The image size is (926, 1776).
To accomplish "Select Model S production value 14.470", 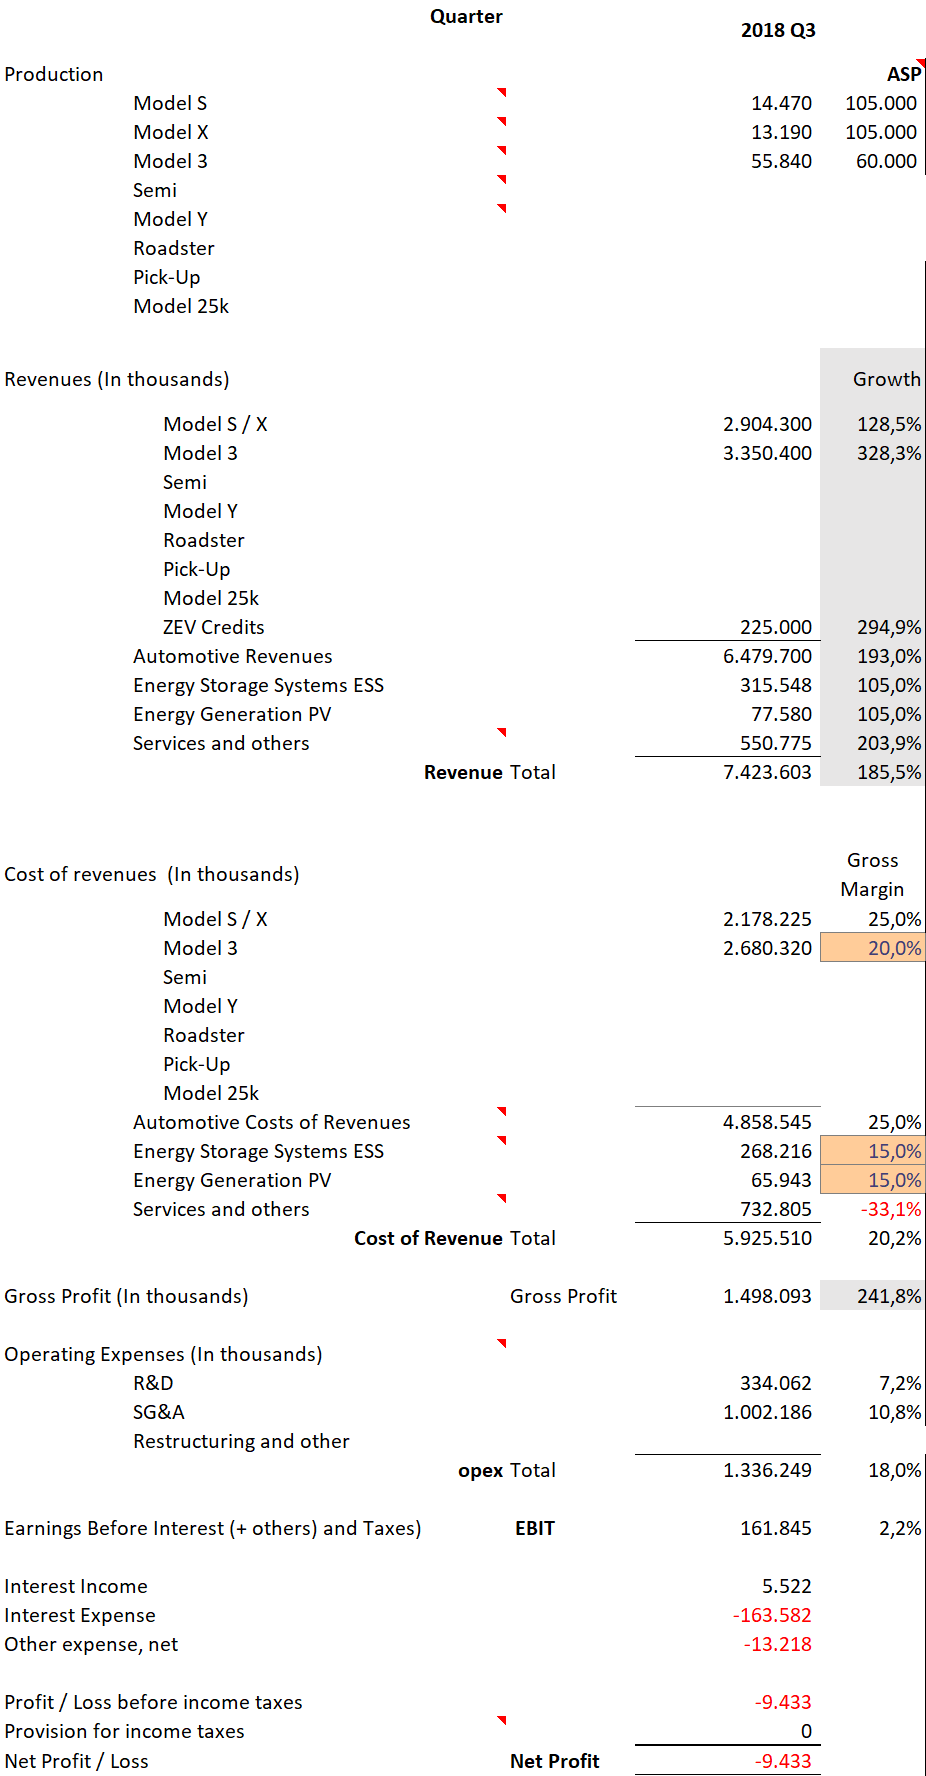I will (781, 103).
